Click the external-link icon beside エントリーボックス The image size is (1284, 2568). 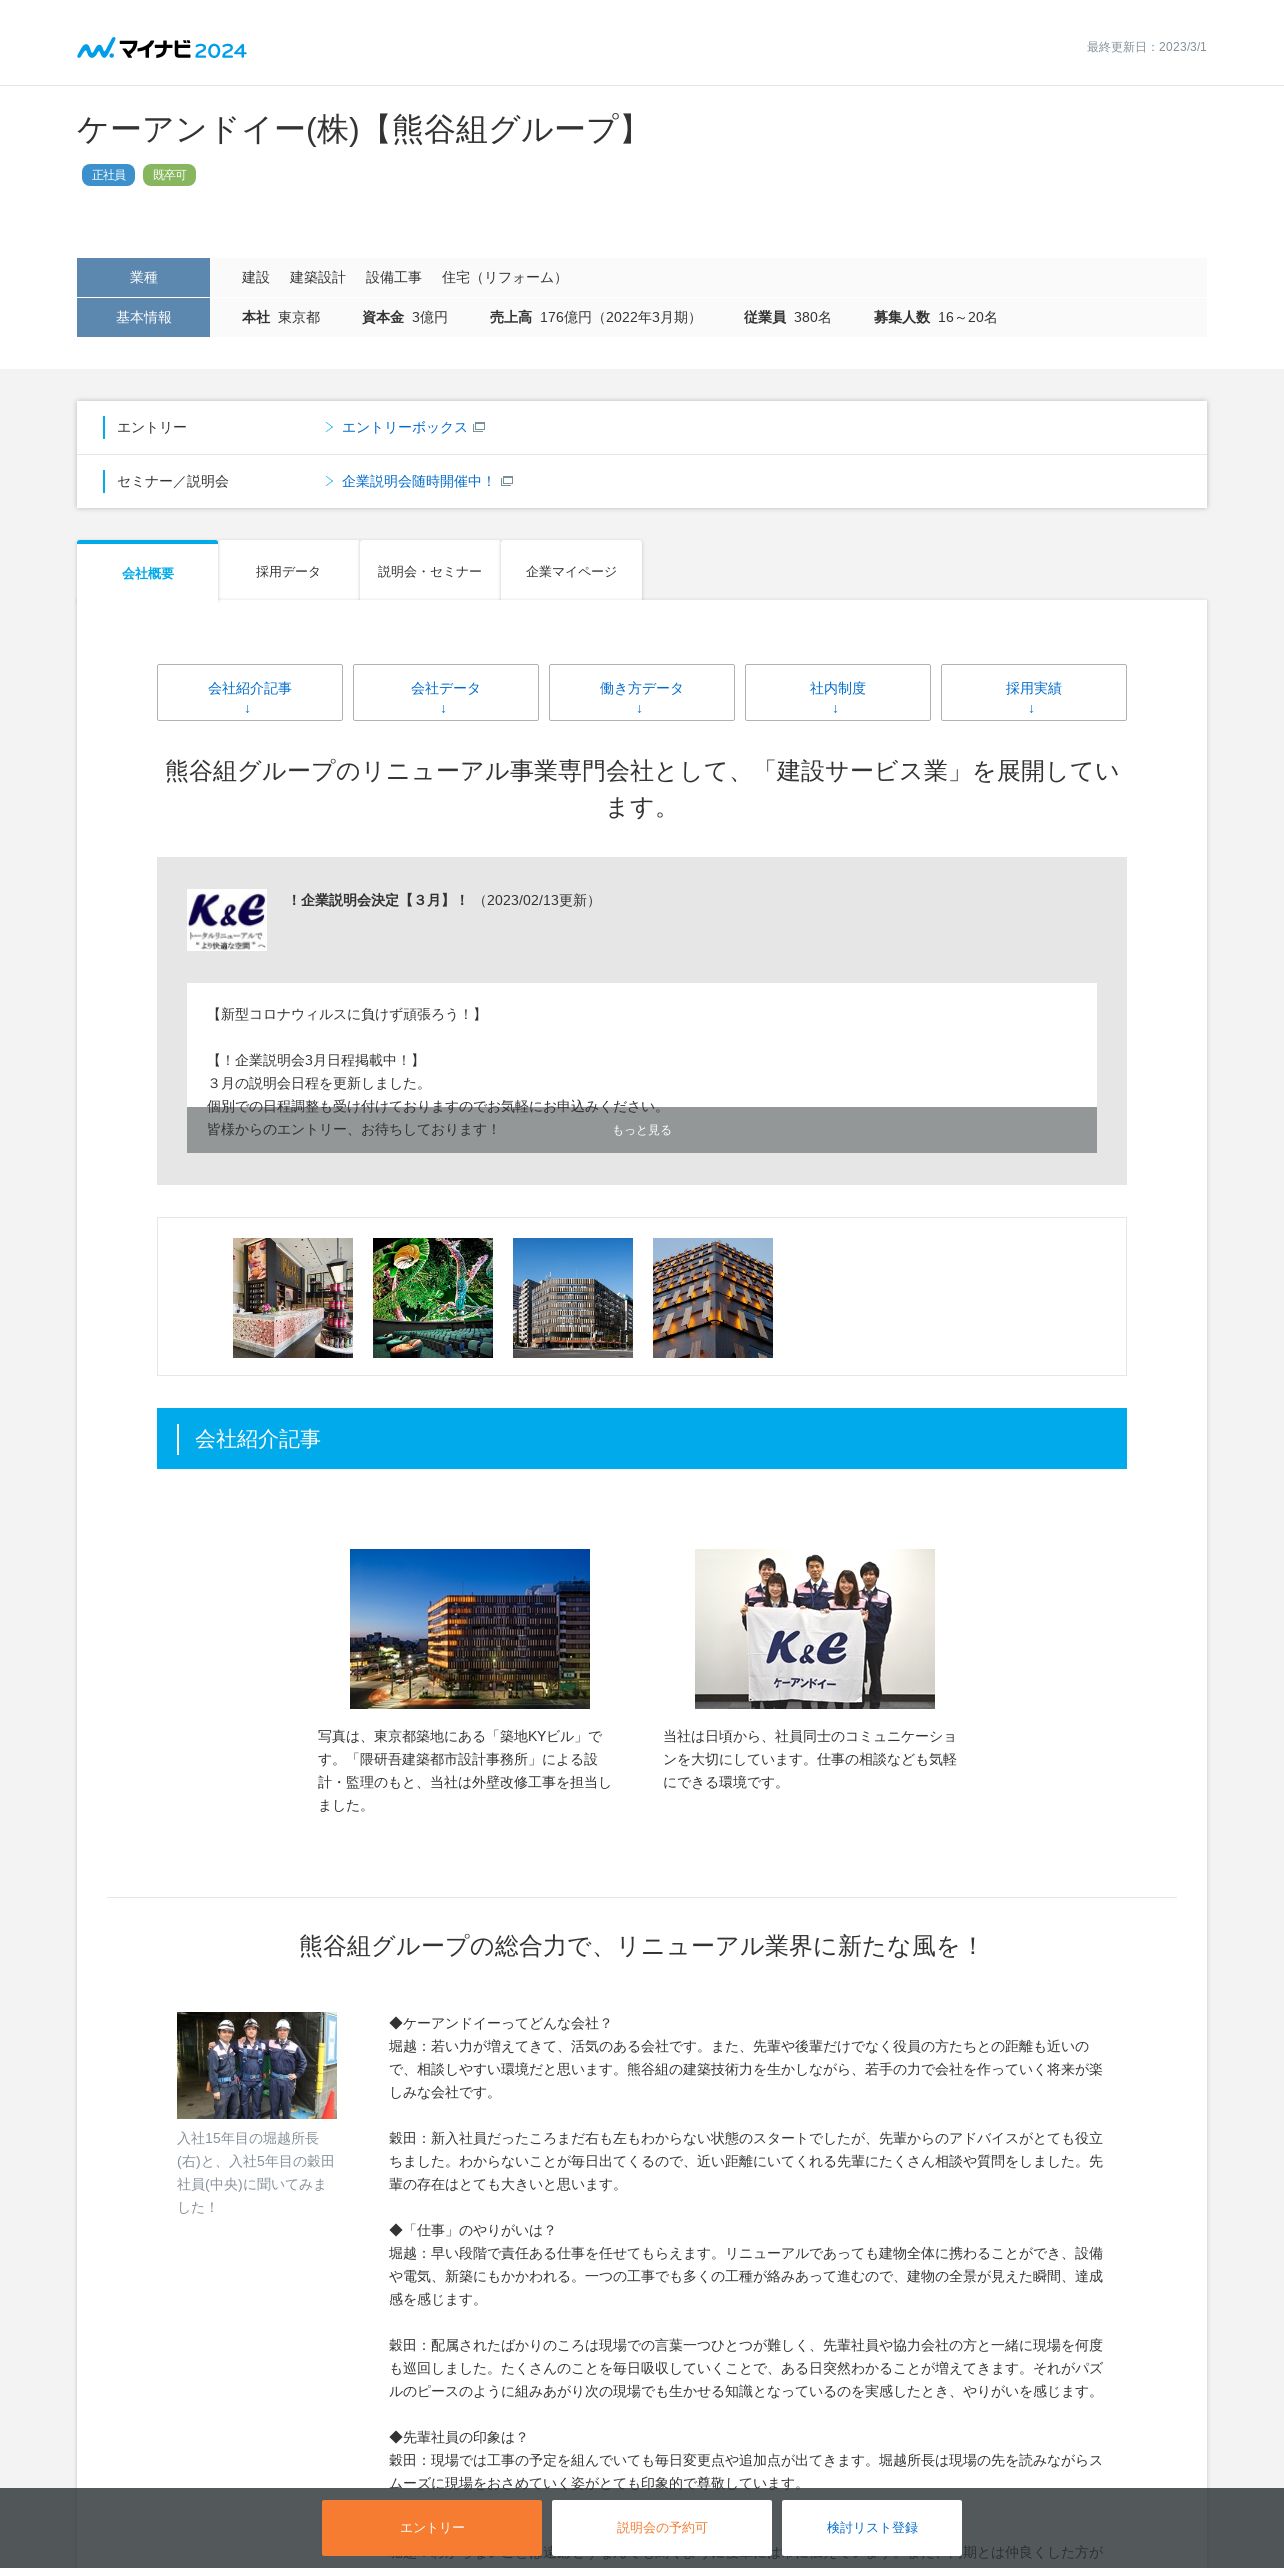479,427
